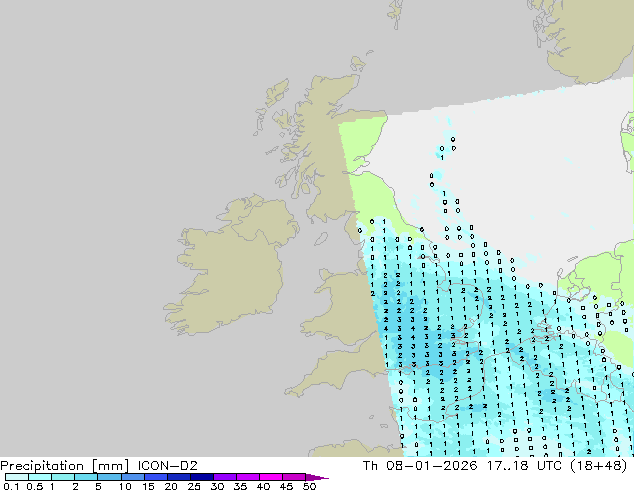Click the 'ICON-D2' model label
Viewport: 634px width, 490px height.
point(167,466)
